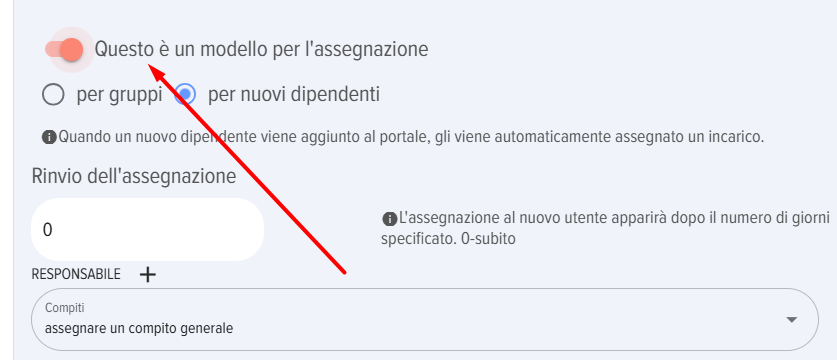This screenshot has height=360, width=837.
Task: Click the "Quando un nuovo dipendente" hint text
Action: [411, 137]
